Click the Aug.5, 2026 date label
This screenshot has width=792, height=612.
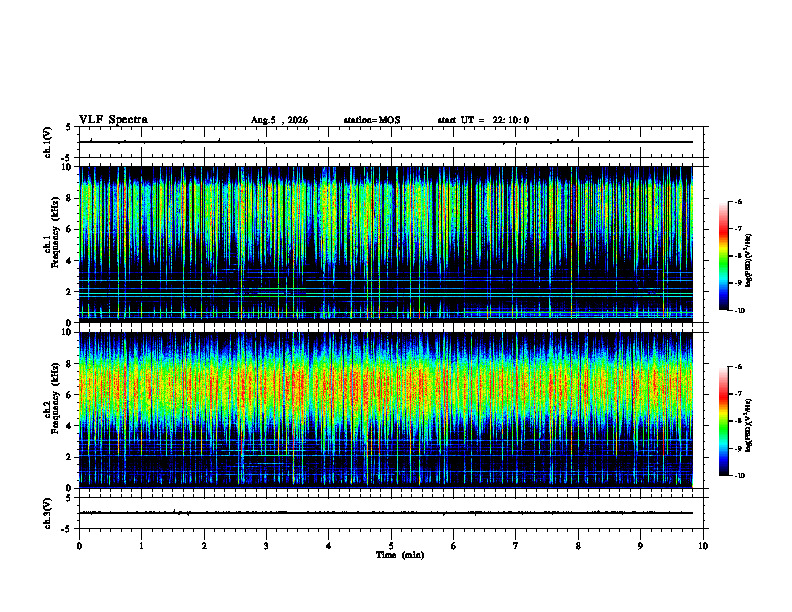tap(279, 120)
